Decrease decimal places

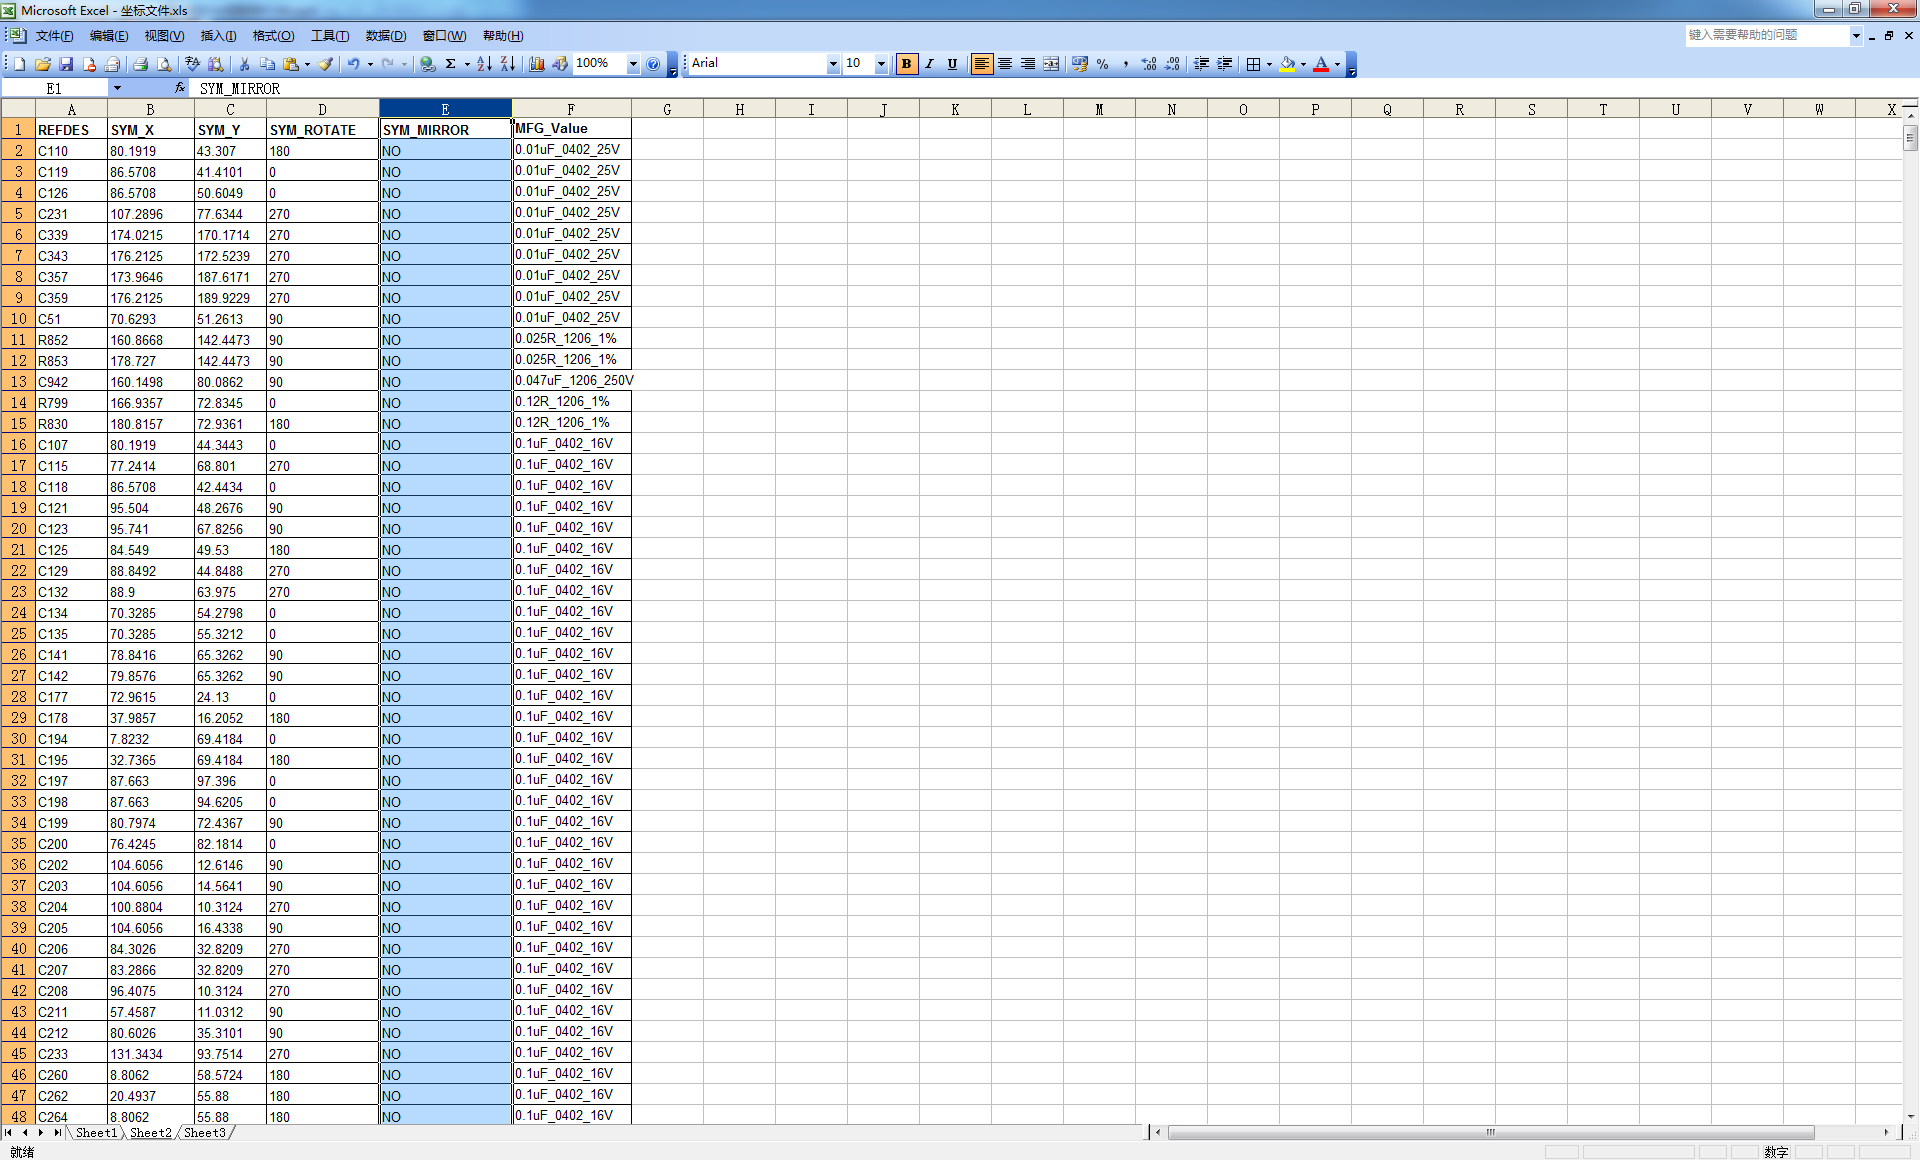point(1172,64)
